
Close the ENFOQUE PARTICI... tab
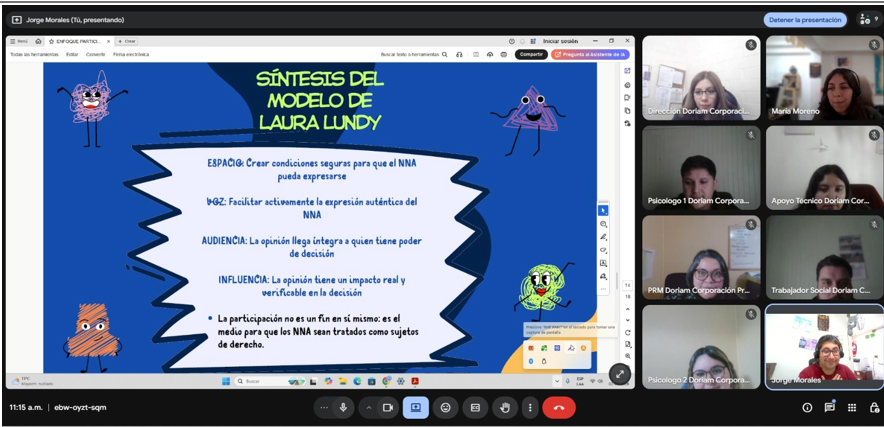(109, 41)
